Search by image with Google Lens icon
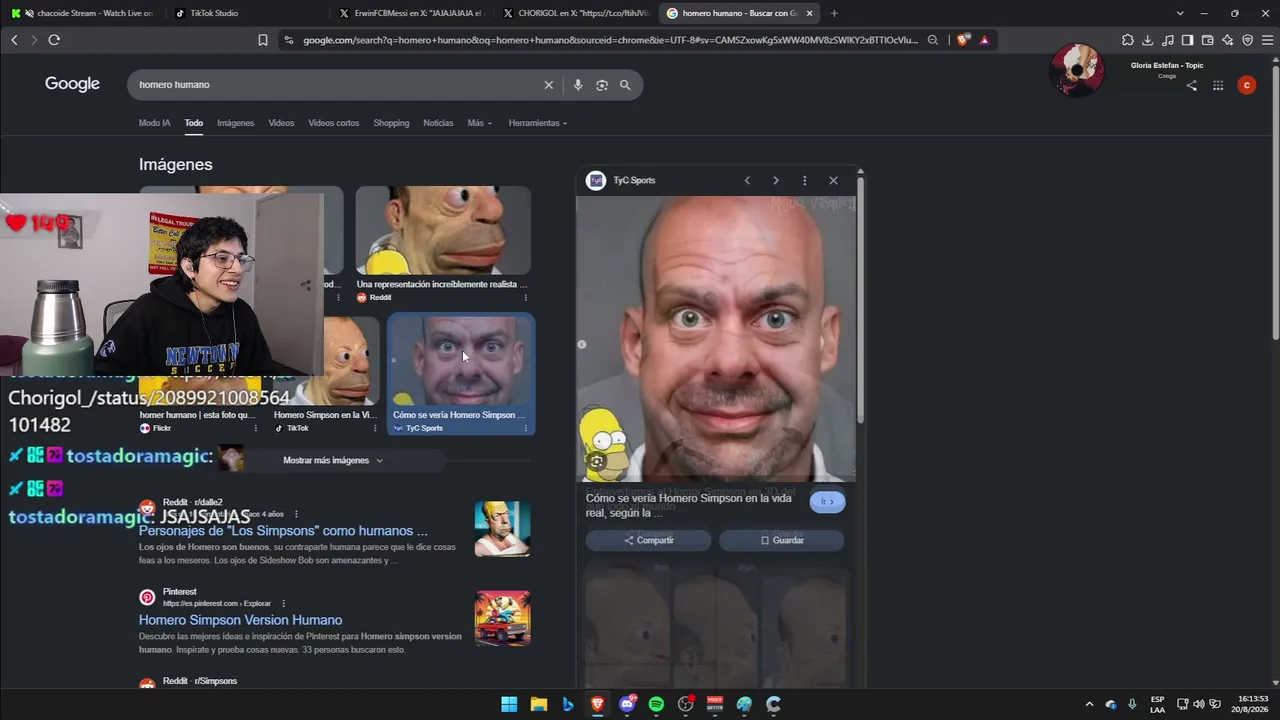The width and height of the screenshot is (1280, 720). click(x=602, y=85)
